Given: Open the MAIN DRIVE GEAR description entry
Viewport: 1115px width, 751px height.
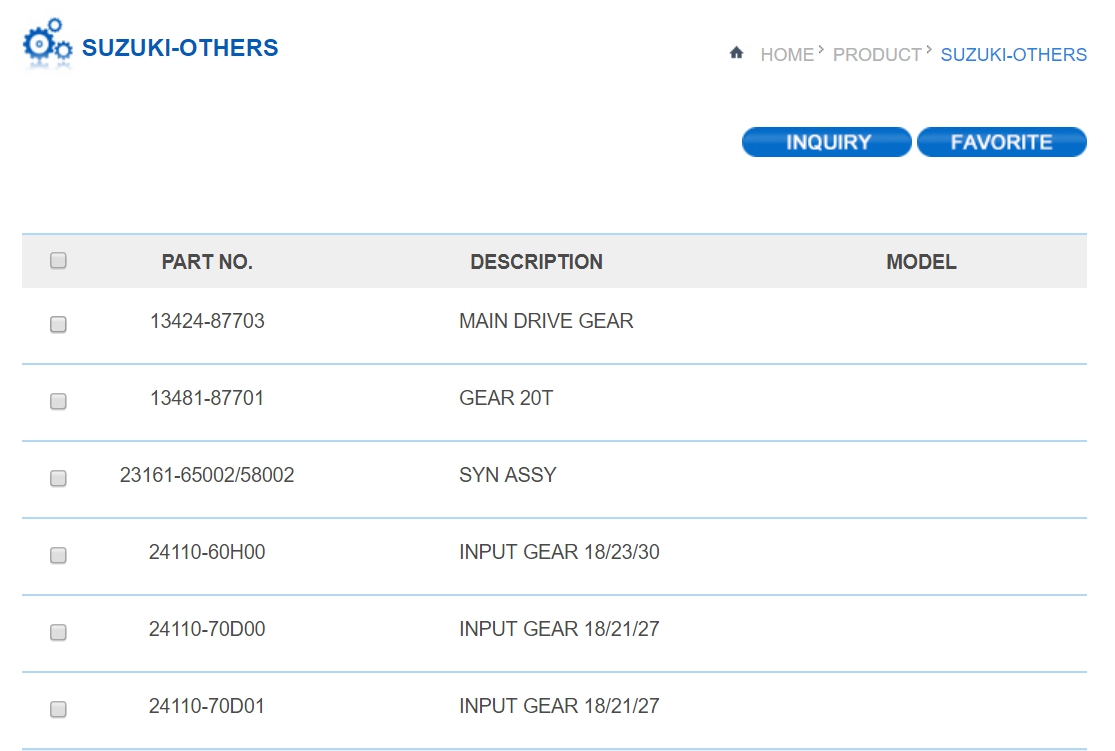Looking at the screenshot, I should tap(546, 321).
